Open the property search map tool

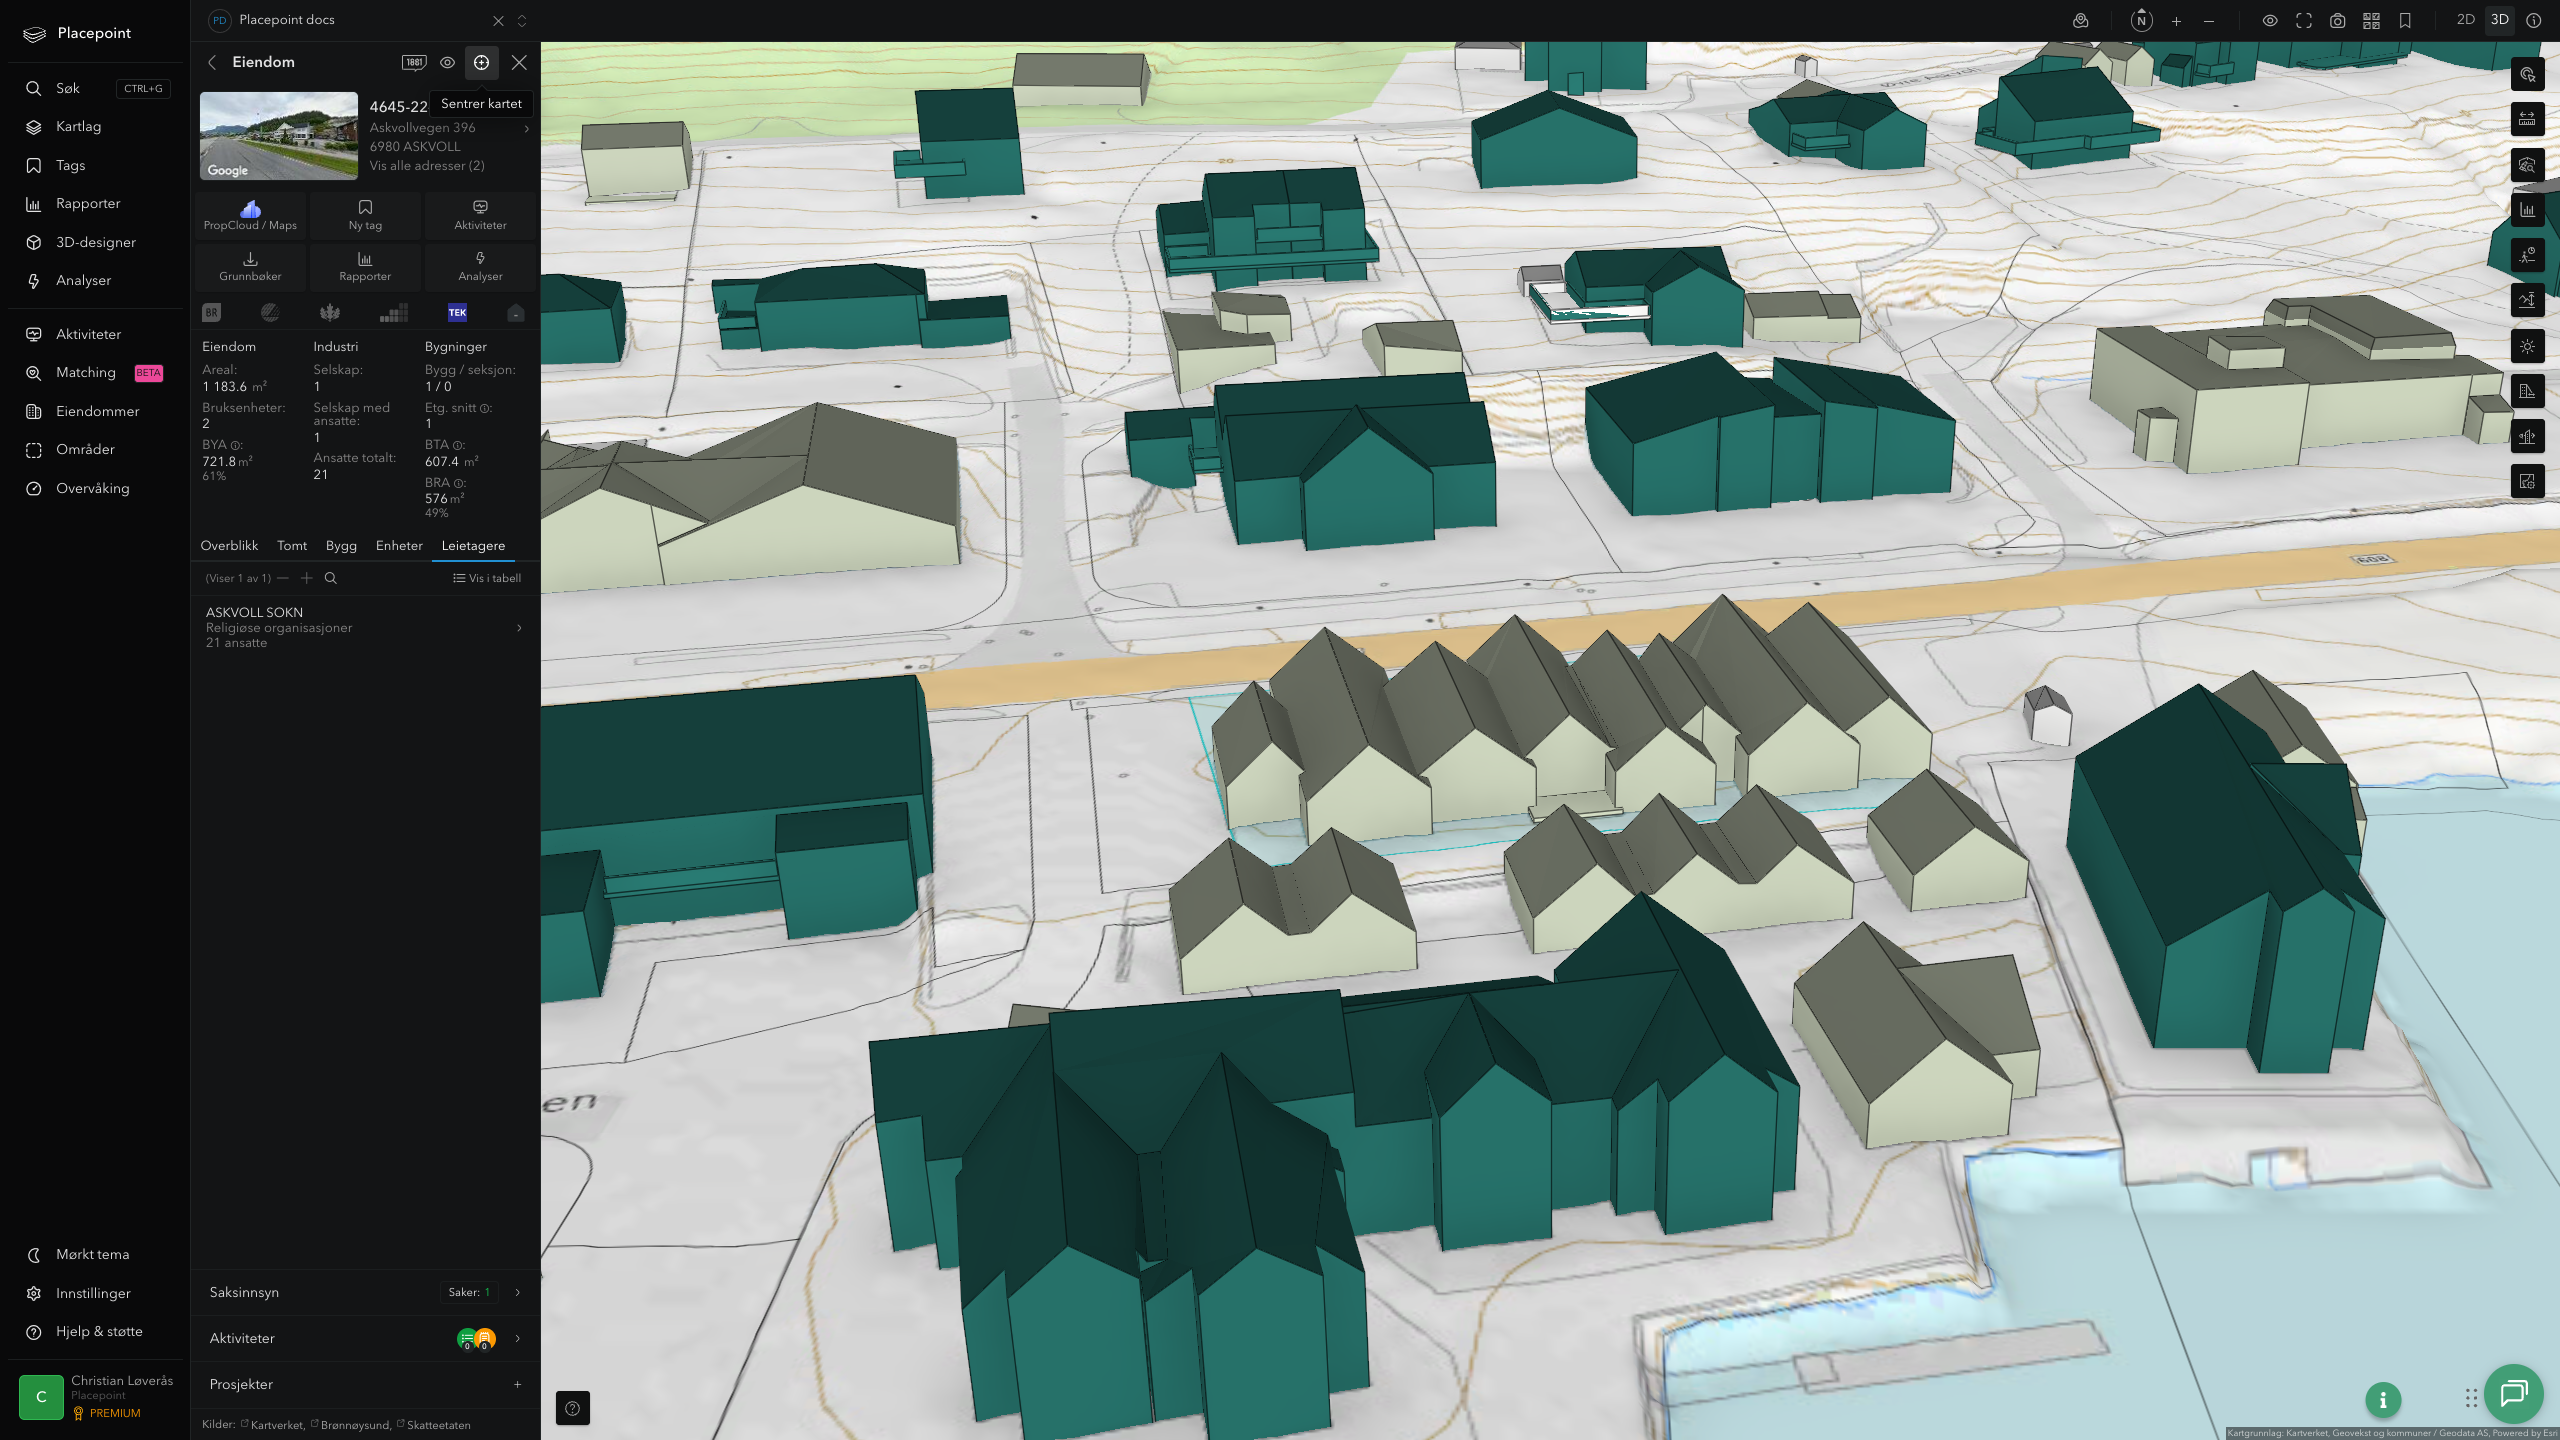[x=2527, y=165]
